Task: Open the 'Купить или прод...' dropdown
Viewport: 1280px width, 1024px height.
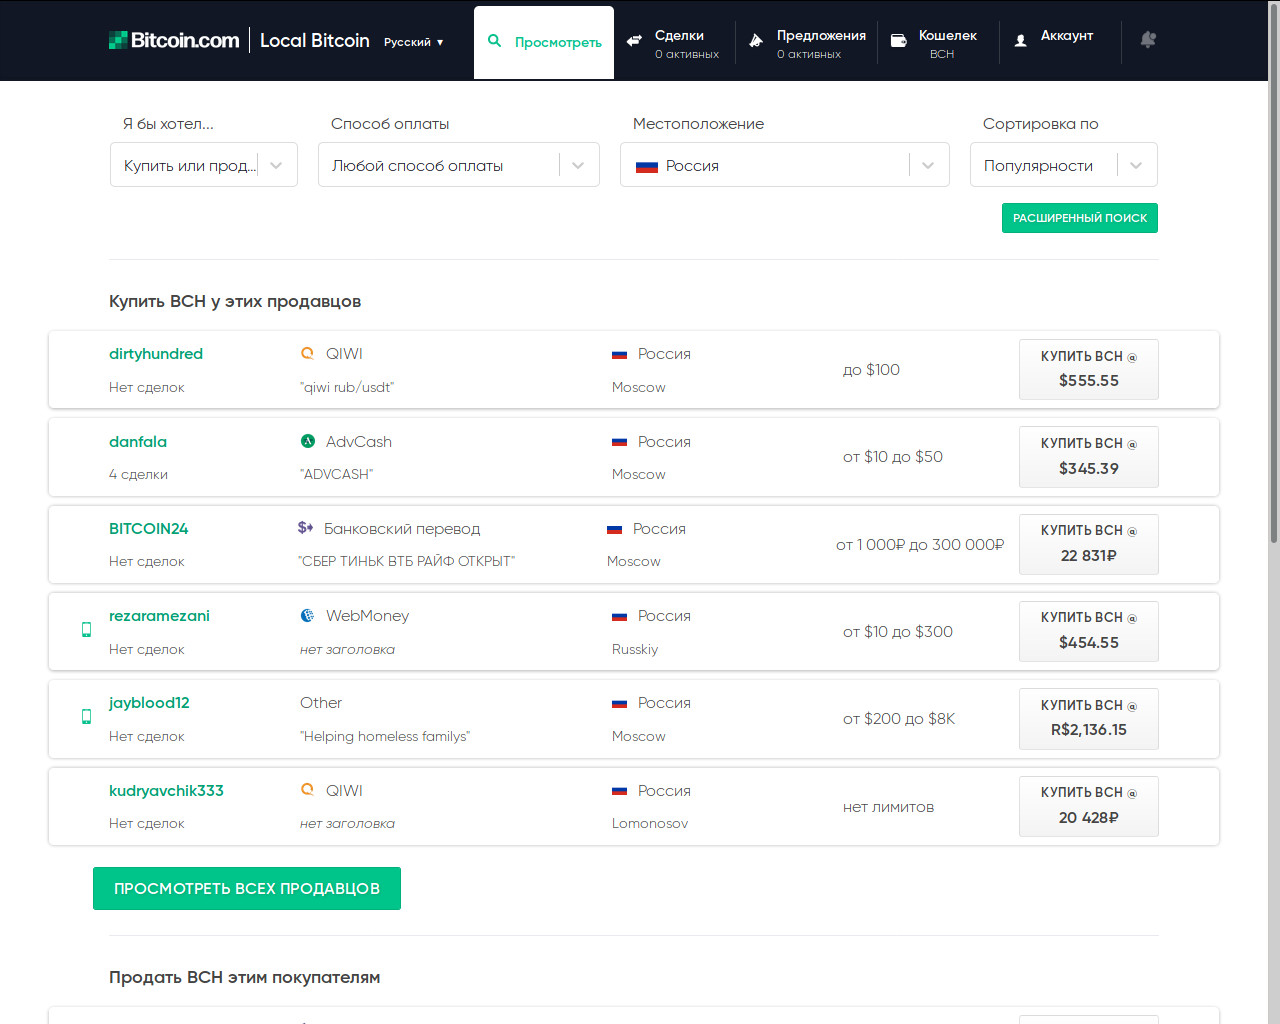Action: [204, 165]
